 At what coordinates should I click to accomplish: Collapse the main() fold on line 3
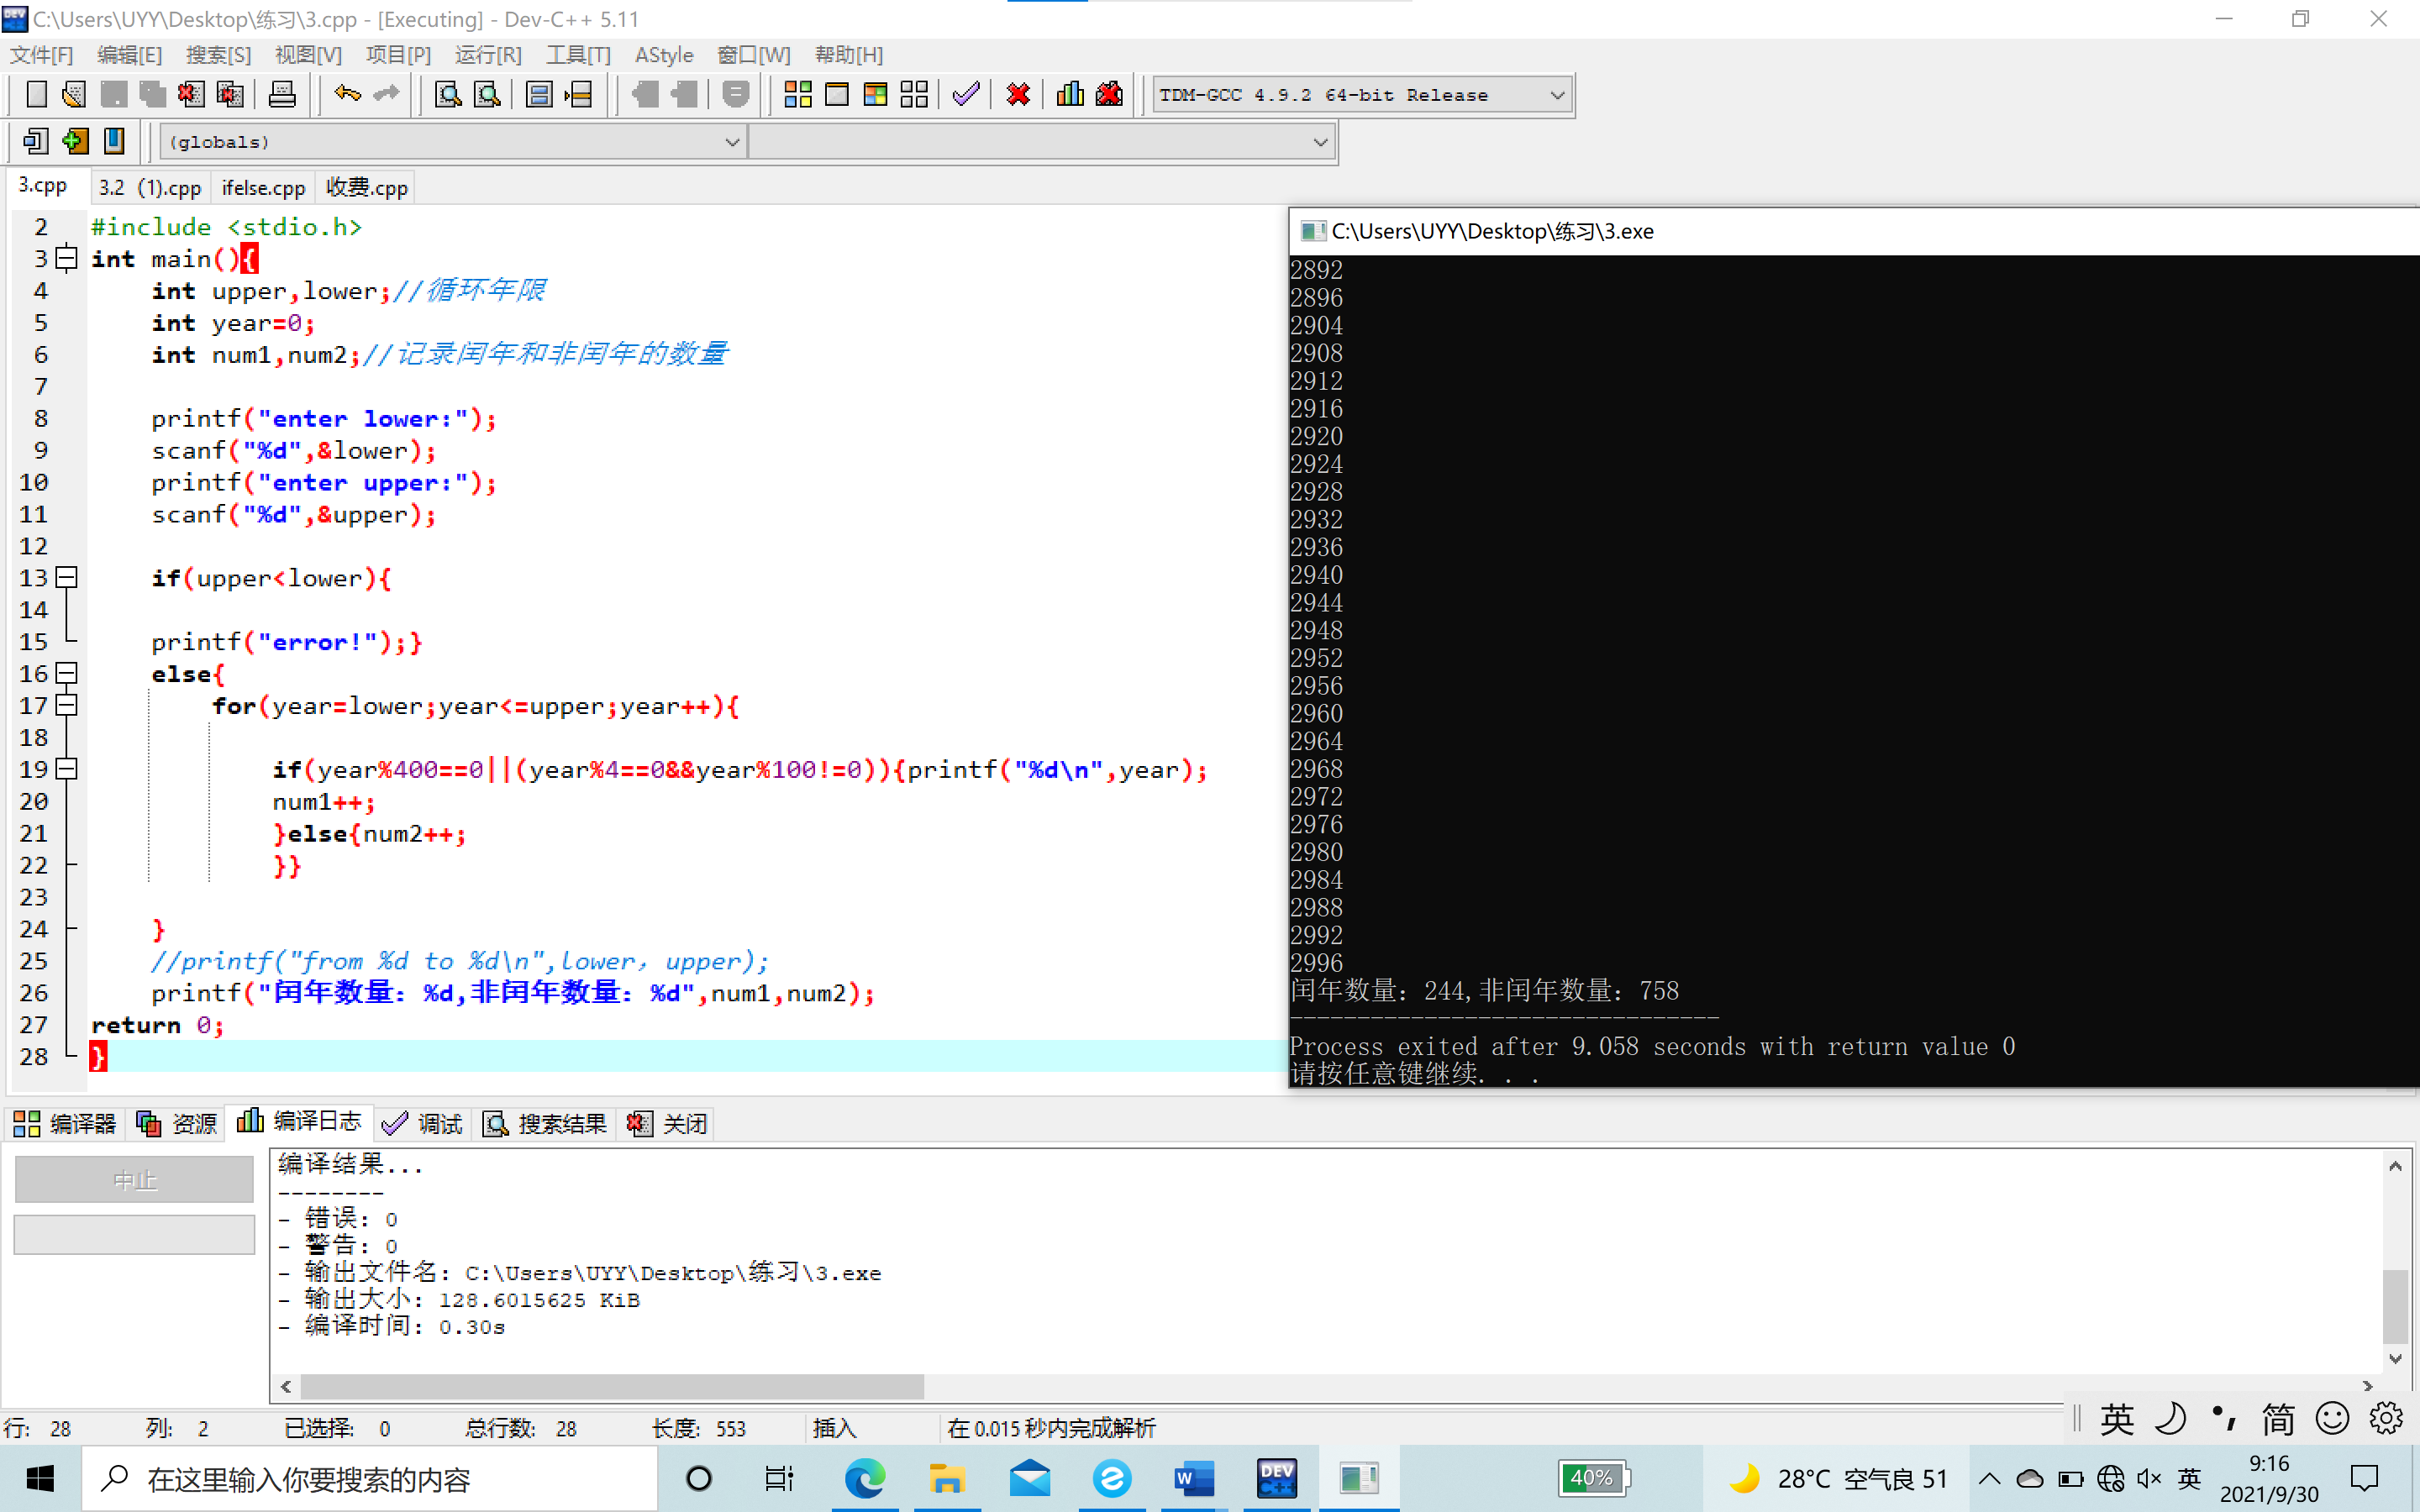66,258
